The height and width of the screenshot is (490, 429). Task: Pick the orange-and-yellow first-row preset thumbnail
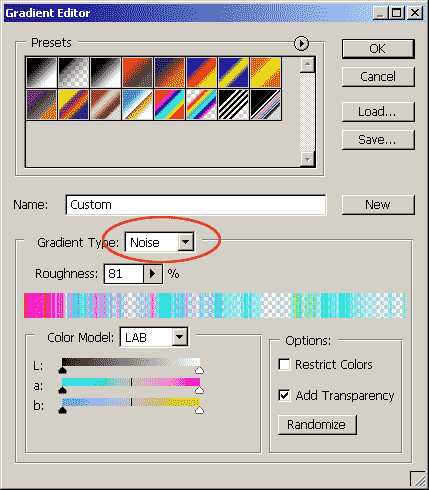[x=265, y=72]
